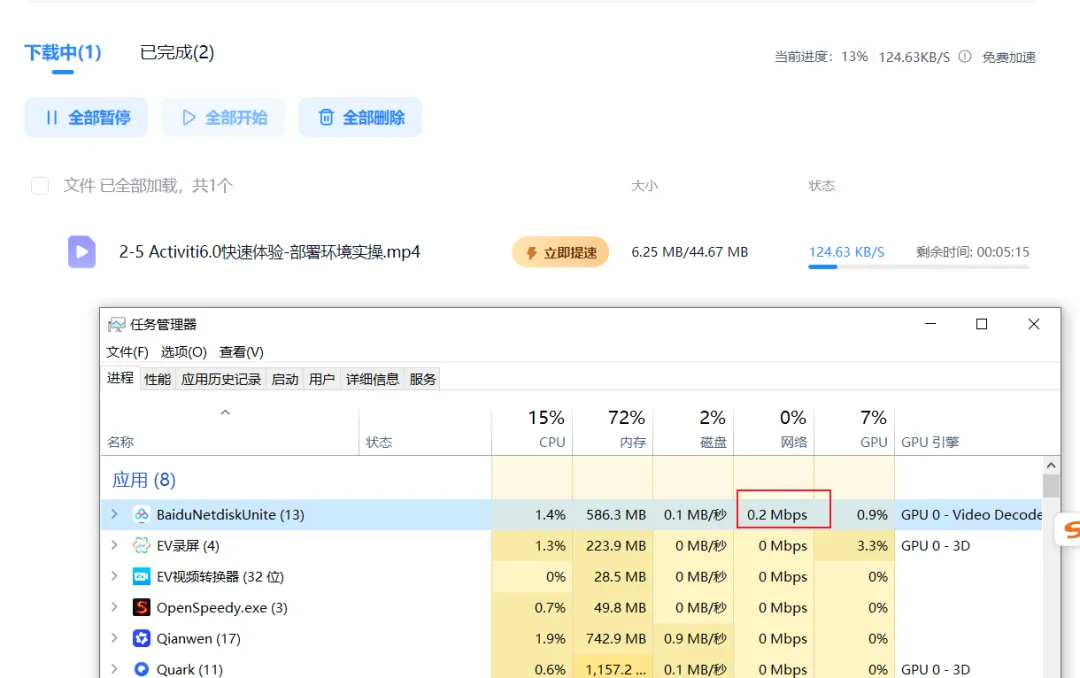Sort processes by 内存 column
The image size is (1080, 678).
tap(613, 430)
